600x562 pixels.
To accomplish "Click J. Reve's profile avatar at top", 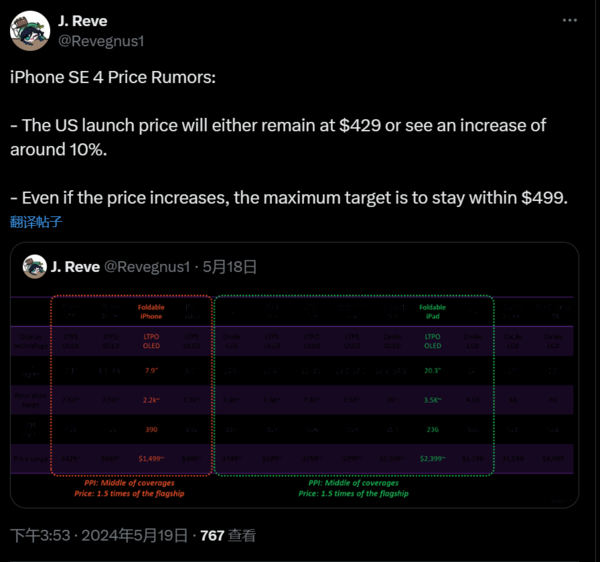I will pos(31,29).
